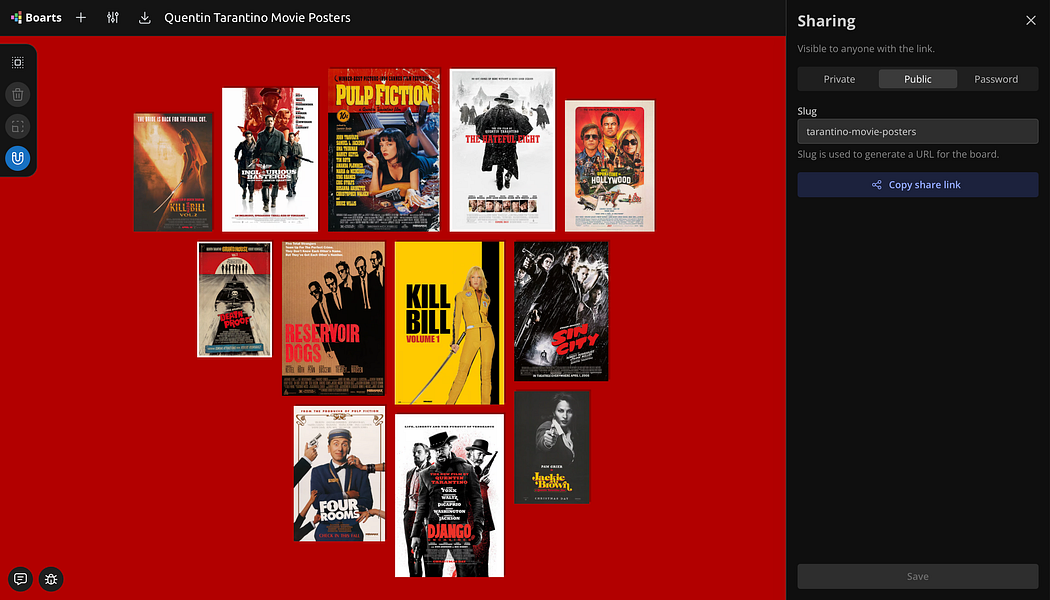Choose Password visibility option
The image size is (1050, 600).
(996, 79)
